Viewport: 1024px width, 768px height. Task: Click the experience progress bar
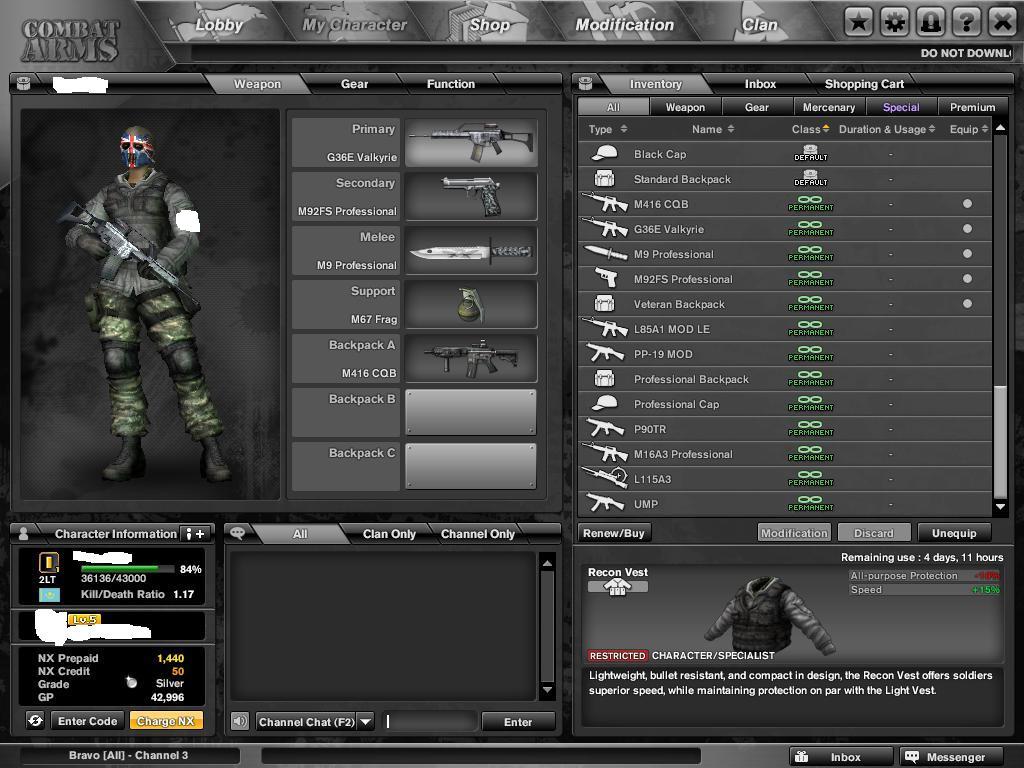pos(127,569)
